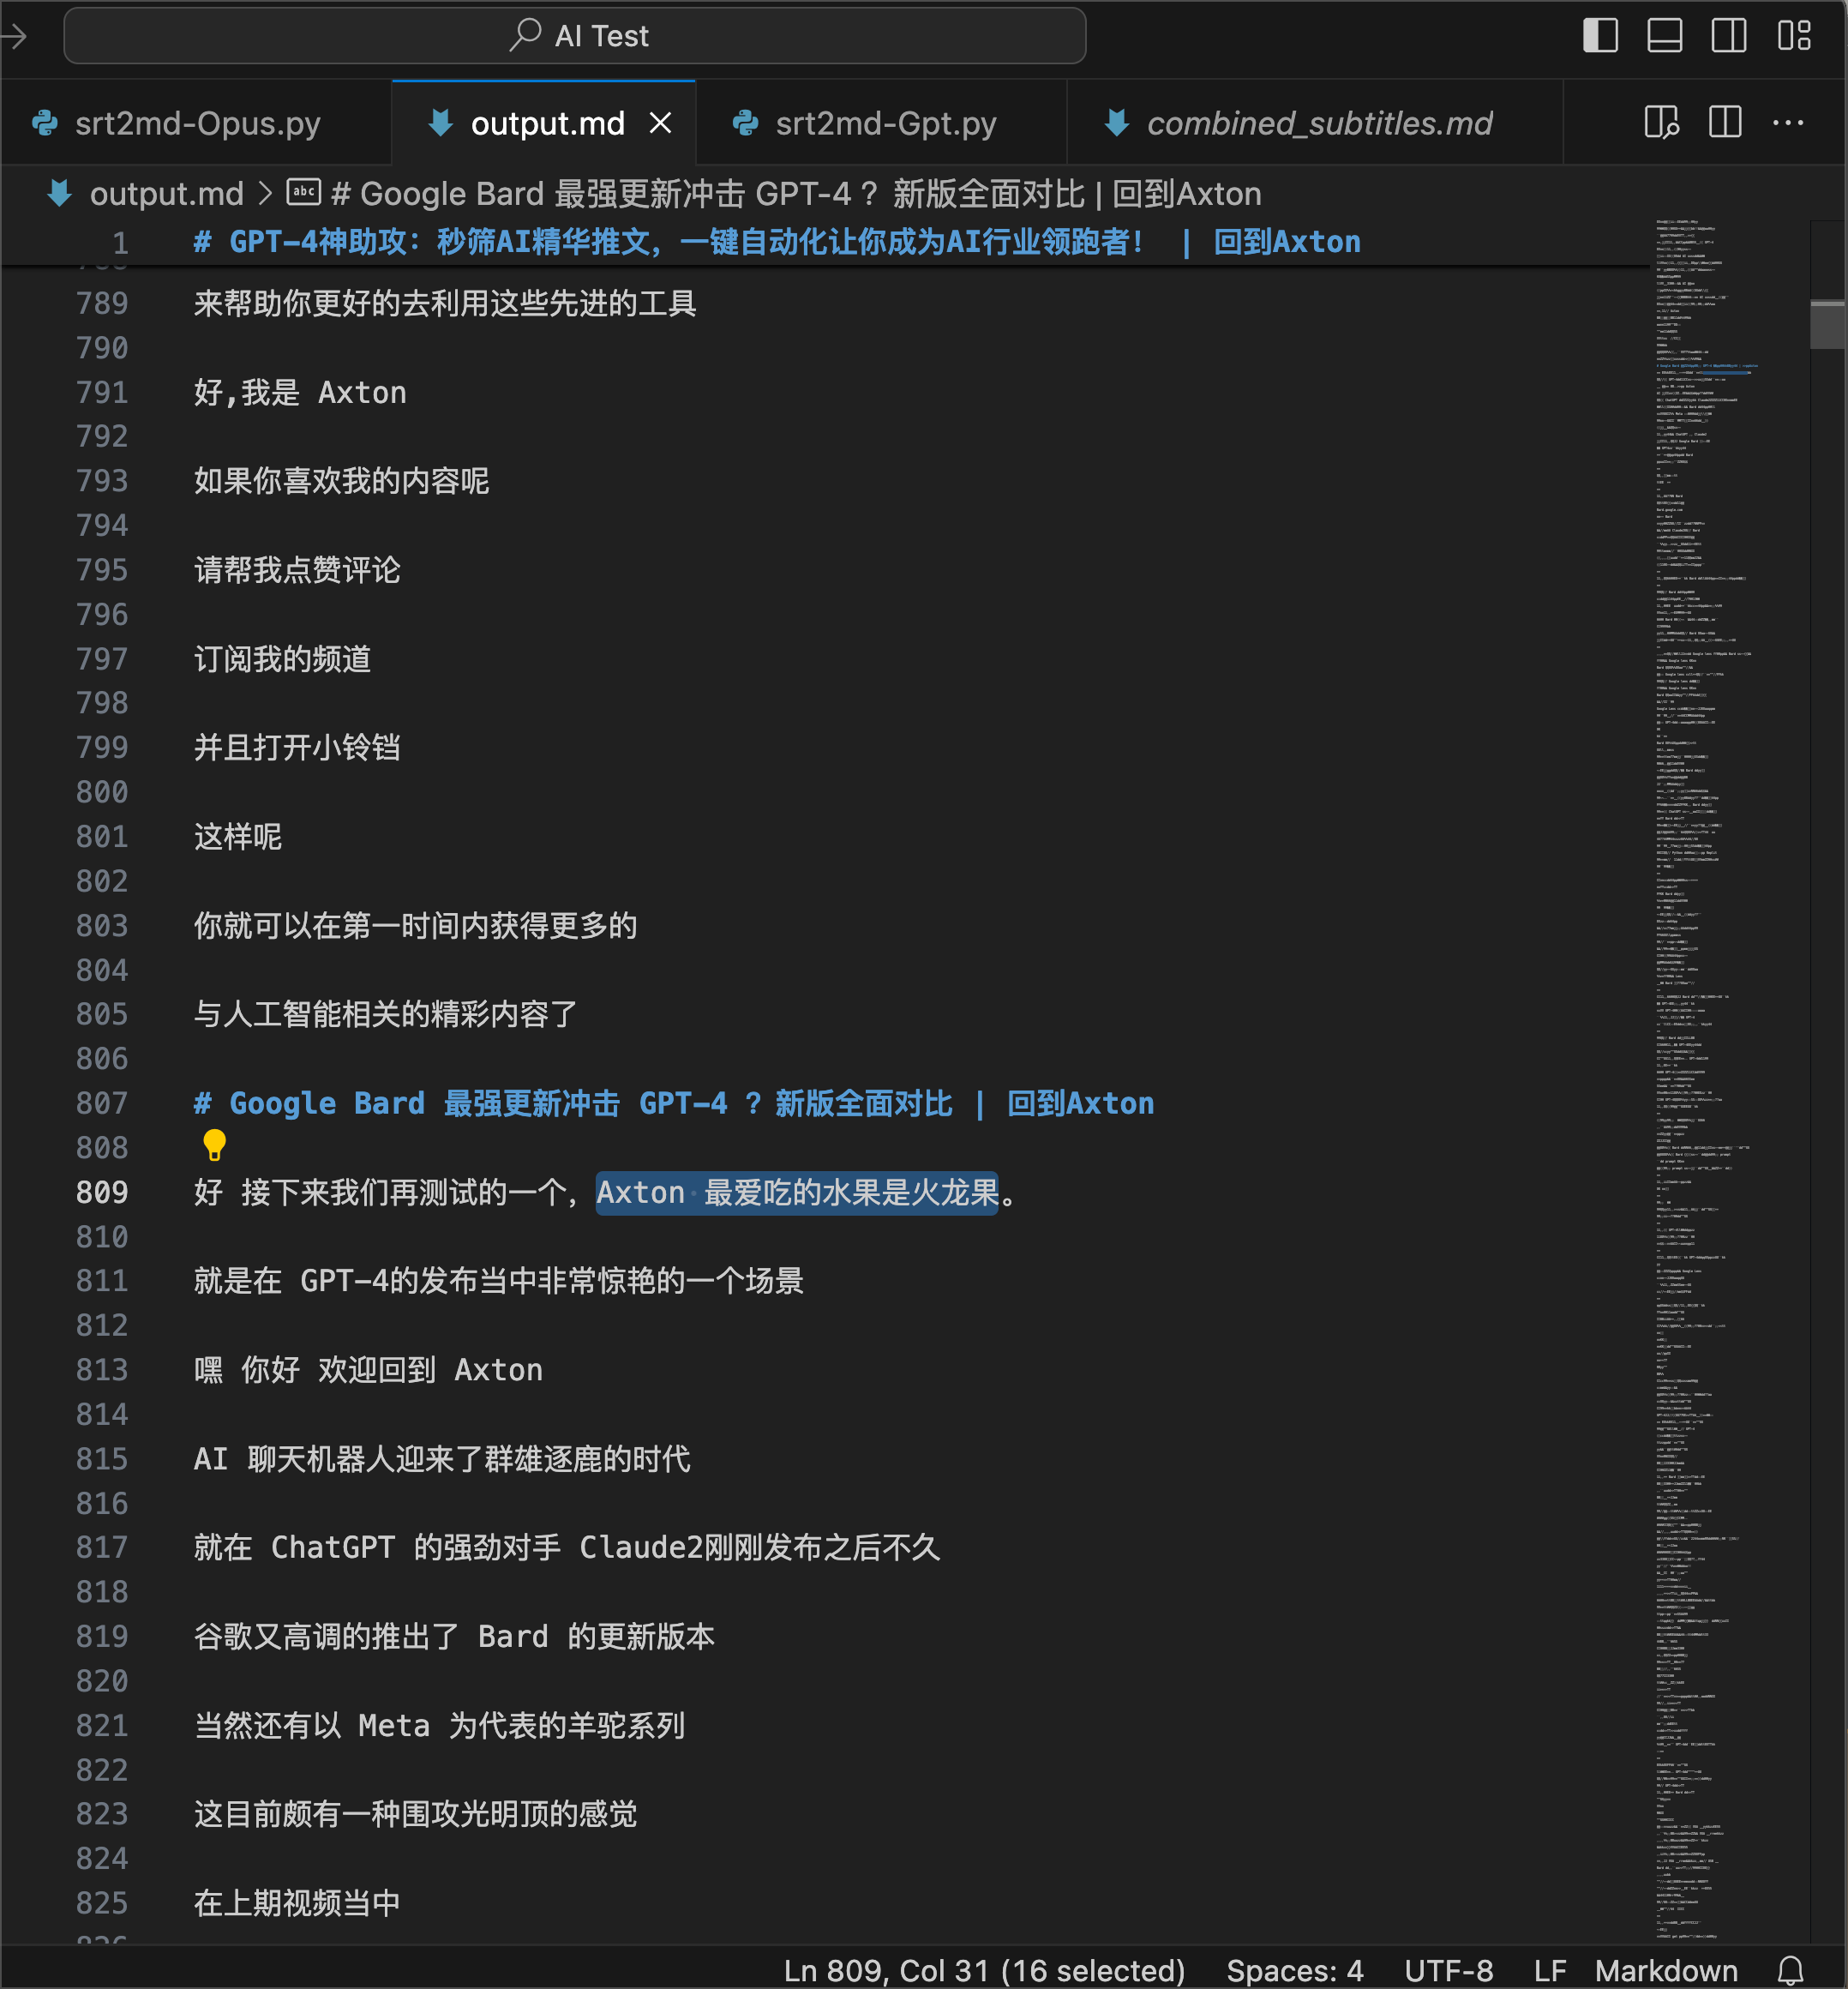This screenshot has width=1848, height=1989.
Task: Switch to srt2md-Opus.py tab
Action: point(197,123)
